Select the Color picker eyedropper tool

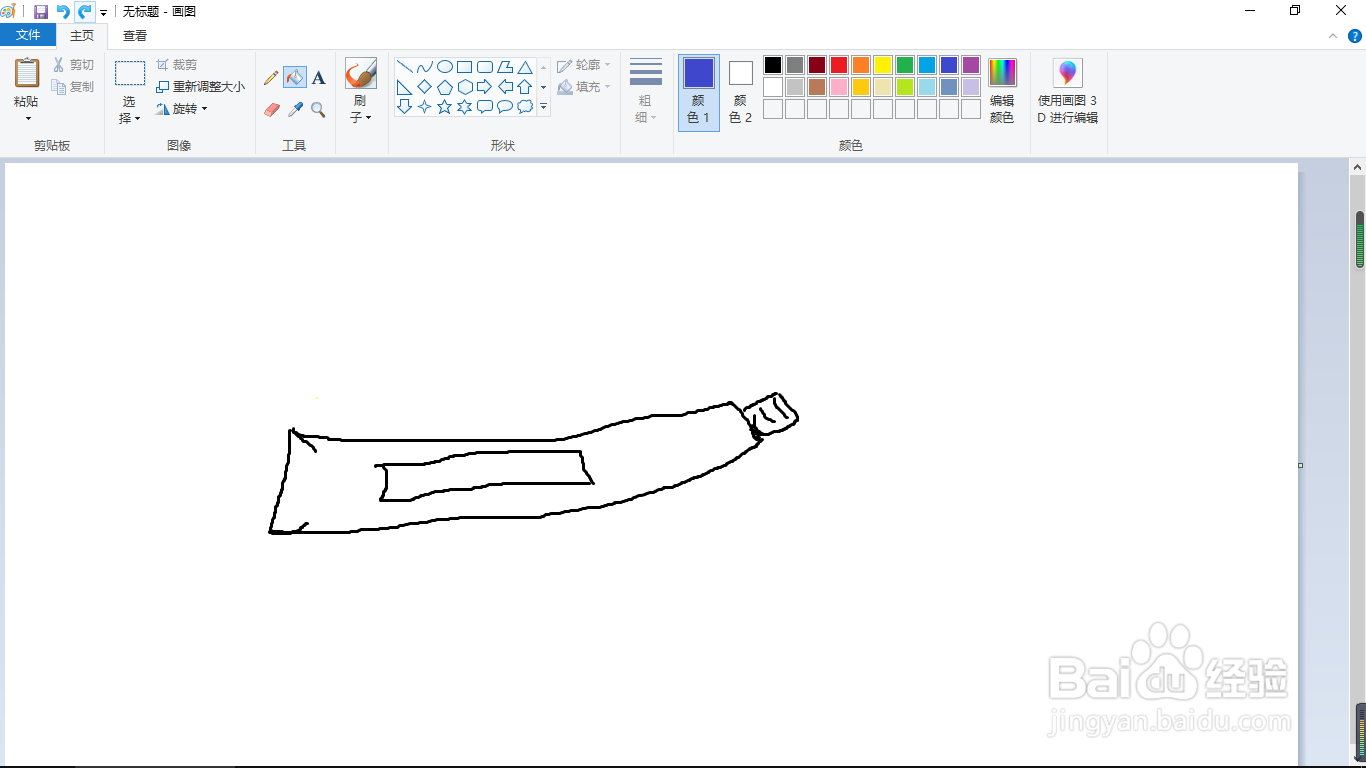pyautogui.click(x=295, y=109)
